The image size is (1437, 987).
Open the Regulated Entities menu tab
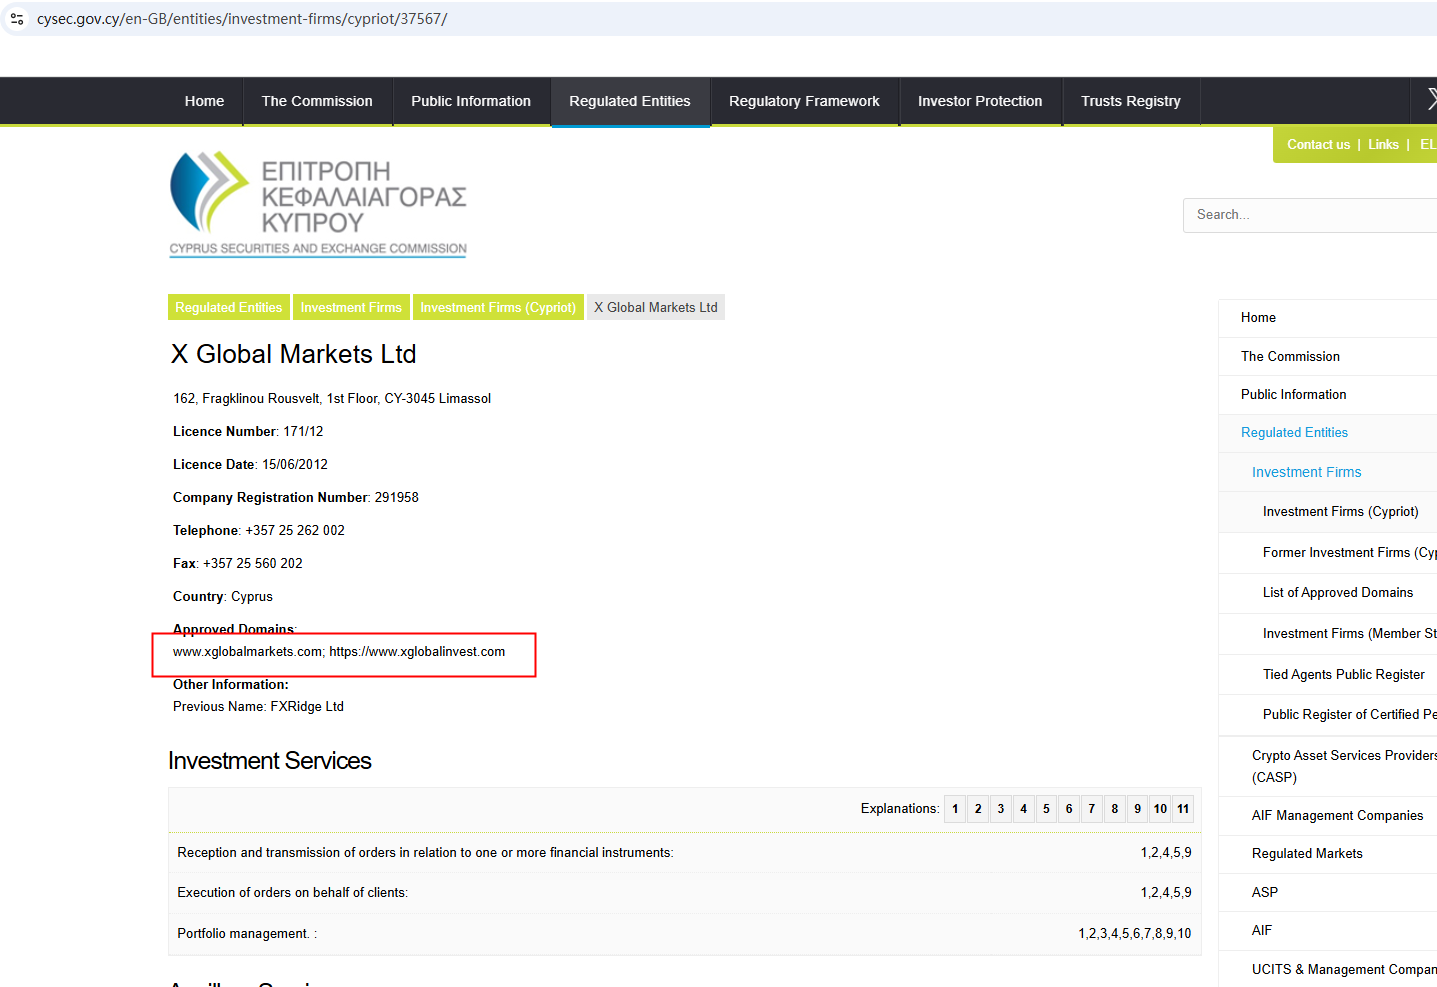click(x=629, y=101)
